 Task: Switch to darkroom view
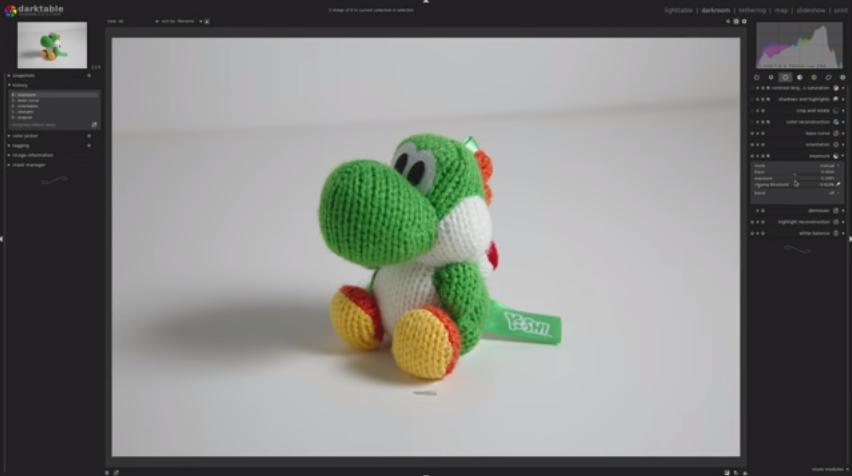tap(716, 10)
